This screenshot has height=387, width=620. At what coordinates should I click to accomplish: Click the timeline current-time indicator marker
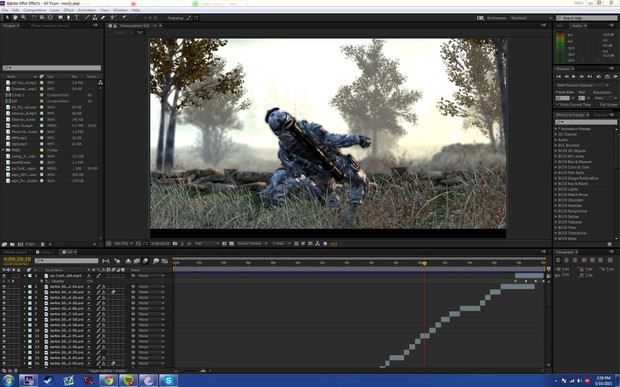425,263
